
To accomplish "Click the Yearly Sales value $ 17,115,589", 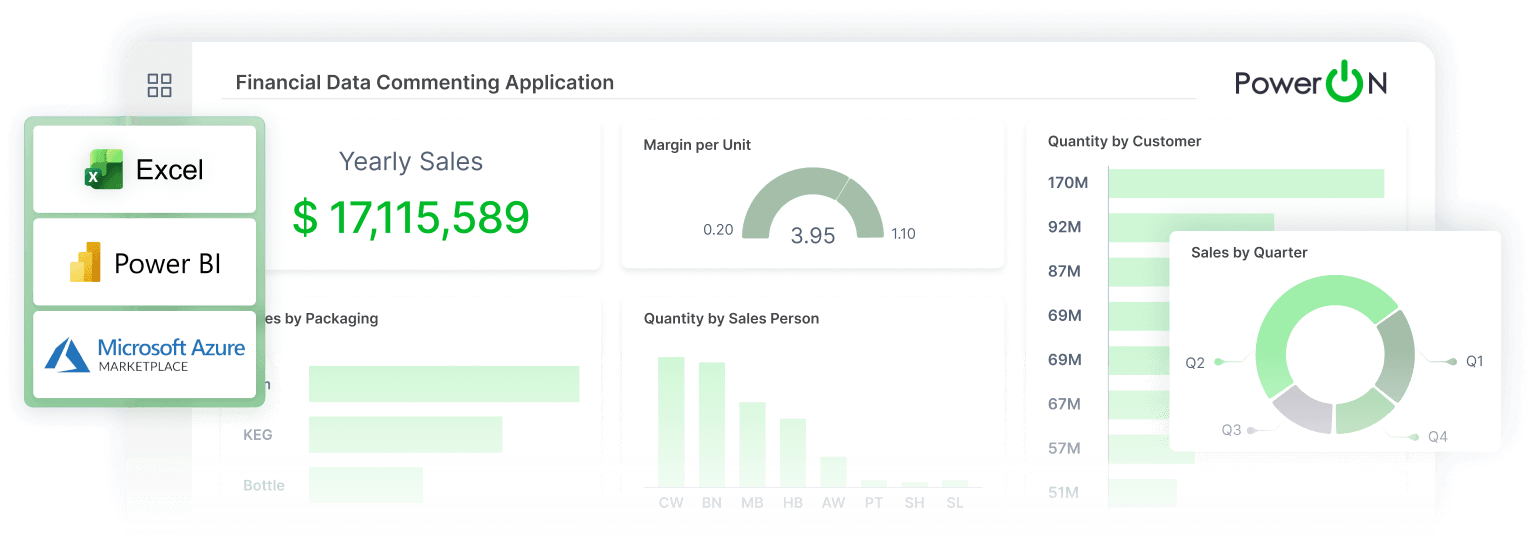I will click(411, 217).
